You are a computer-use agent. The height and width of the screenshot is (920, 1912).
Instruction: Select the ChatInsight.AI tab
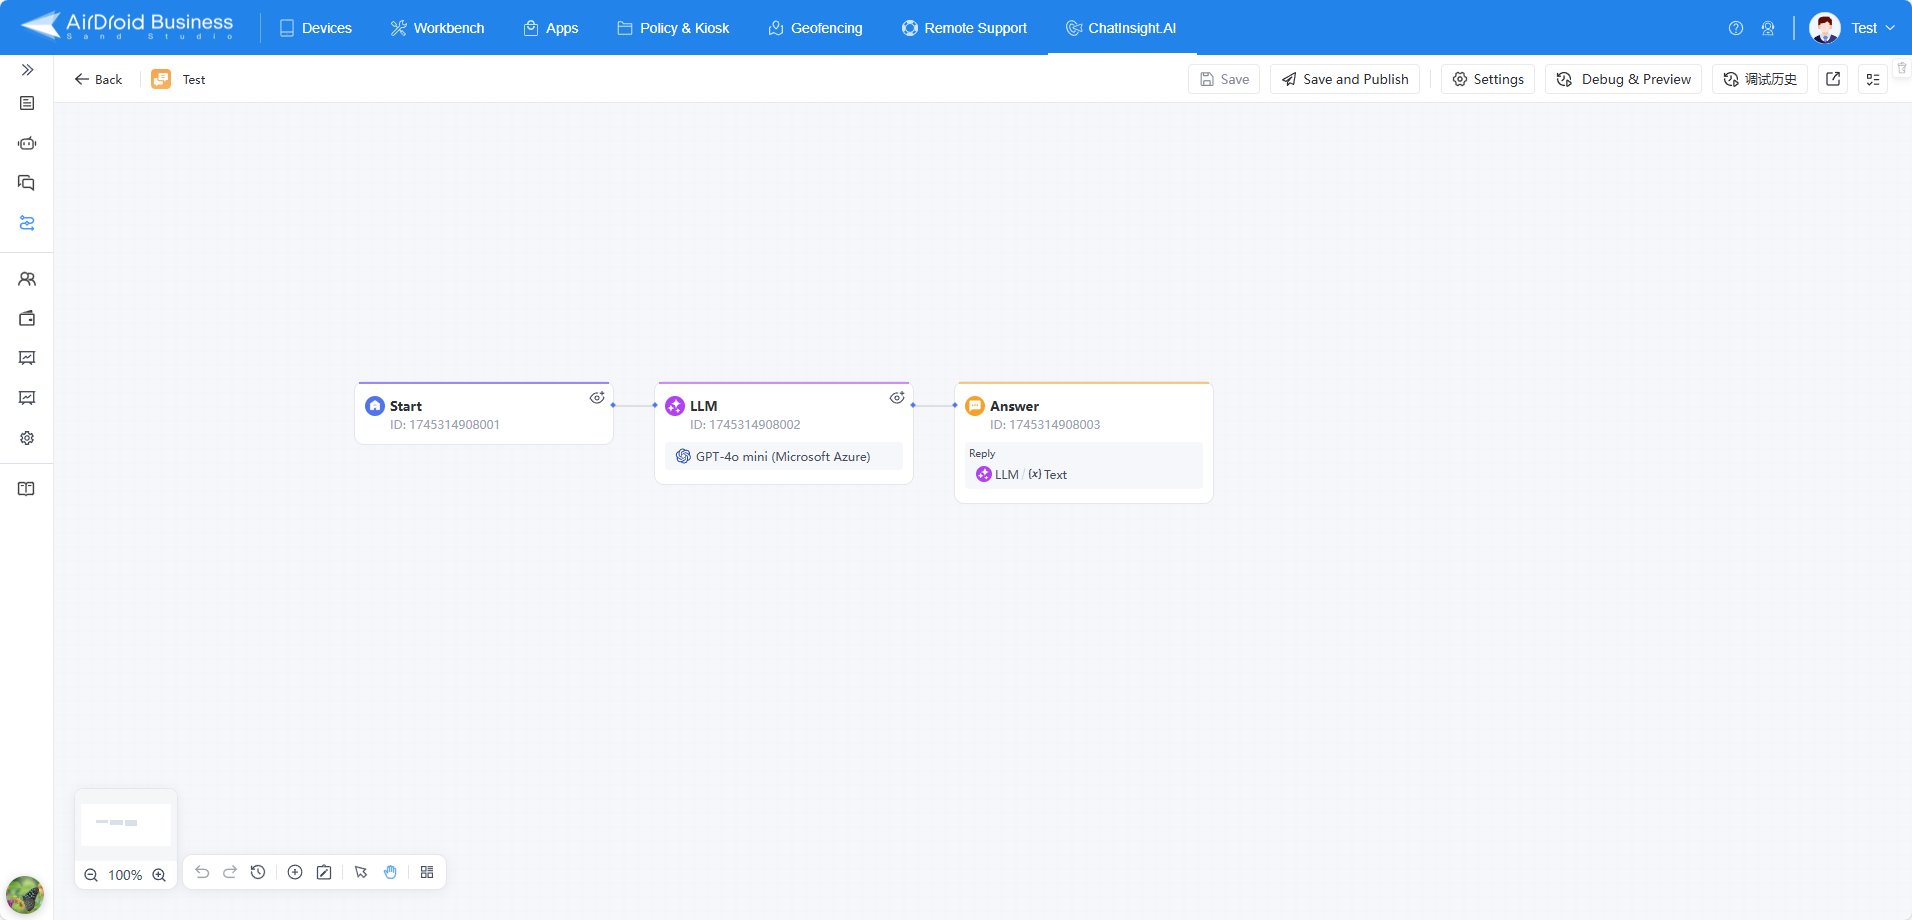point(1121,28)
